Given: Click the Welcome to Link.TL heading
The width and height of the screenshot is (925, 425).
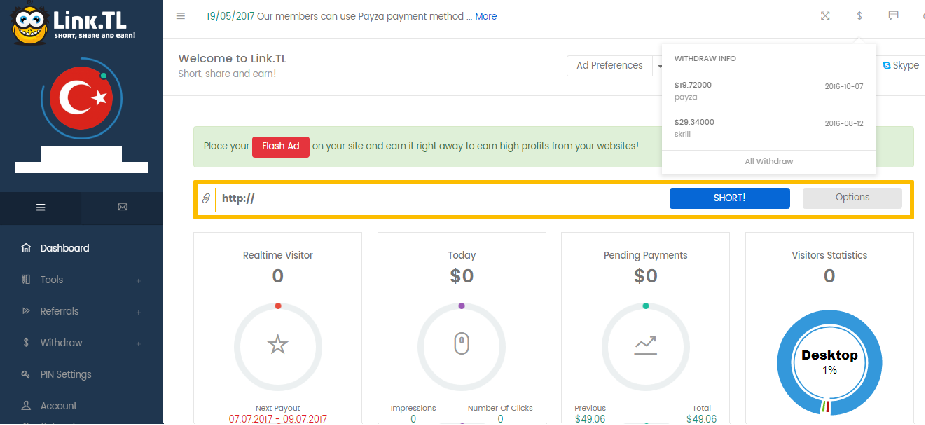Looking at the screenshot, I should point(232,58).
